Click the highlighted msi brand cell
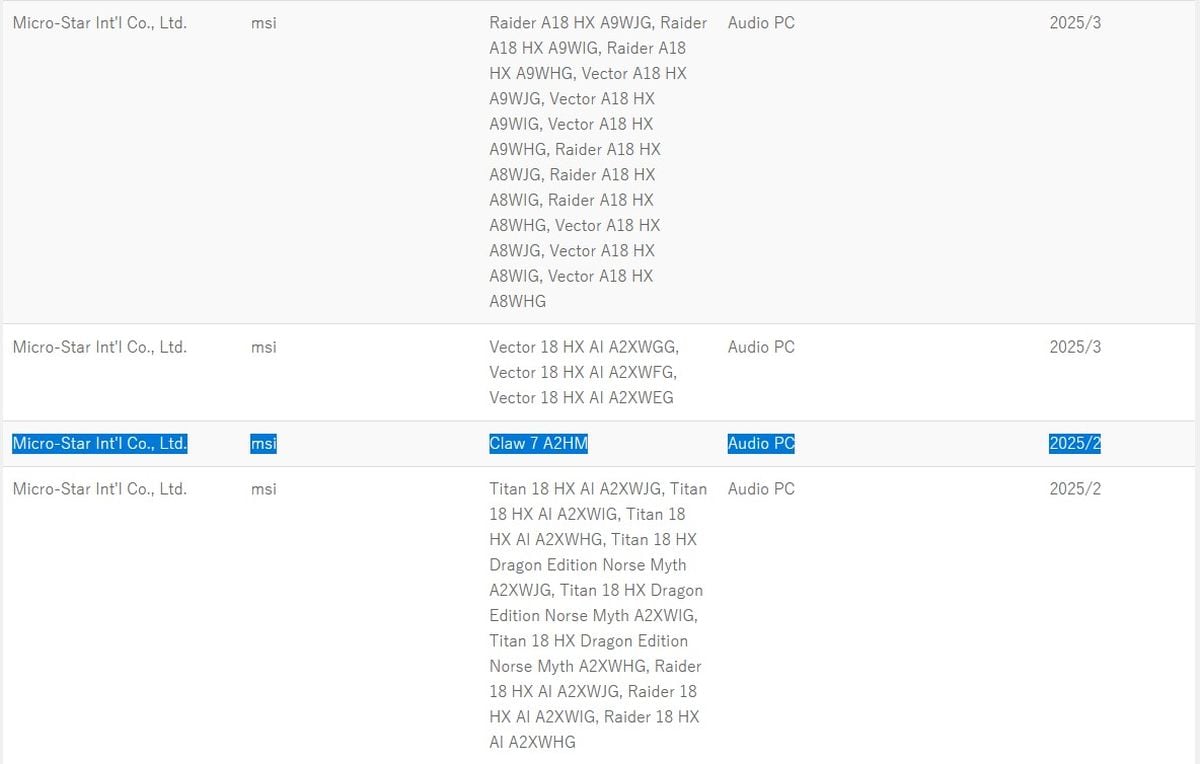The image size is (1200, 764). click(263, 444)
